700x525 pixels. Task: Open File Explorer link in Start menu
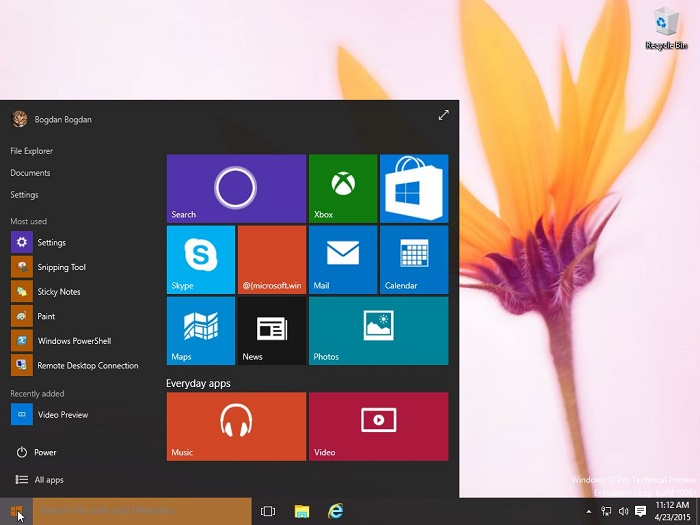(x=32, y=151)
